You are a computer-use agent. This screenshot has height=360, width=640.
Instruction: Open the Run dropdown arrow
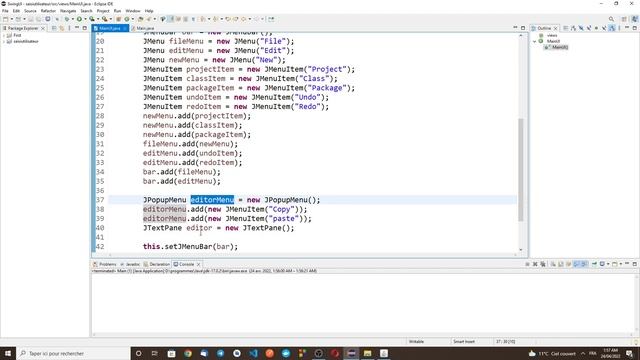[x=85, y=19]
